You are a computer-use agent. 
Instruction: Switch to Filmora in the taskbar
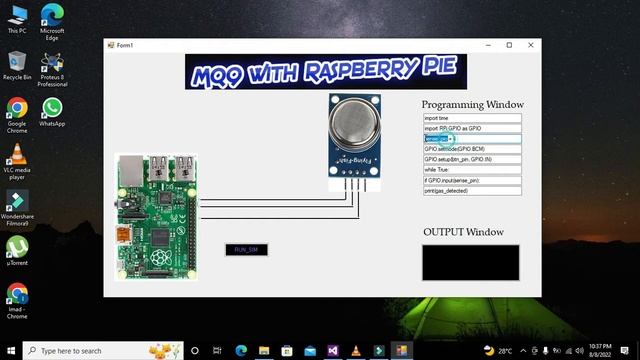[x=379, y=351]
